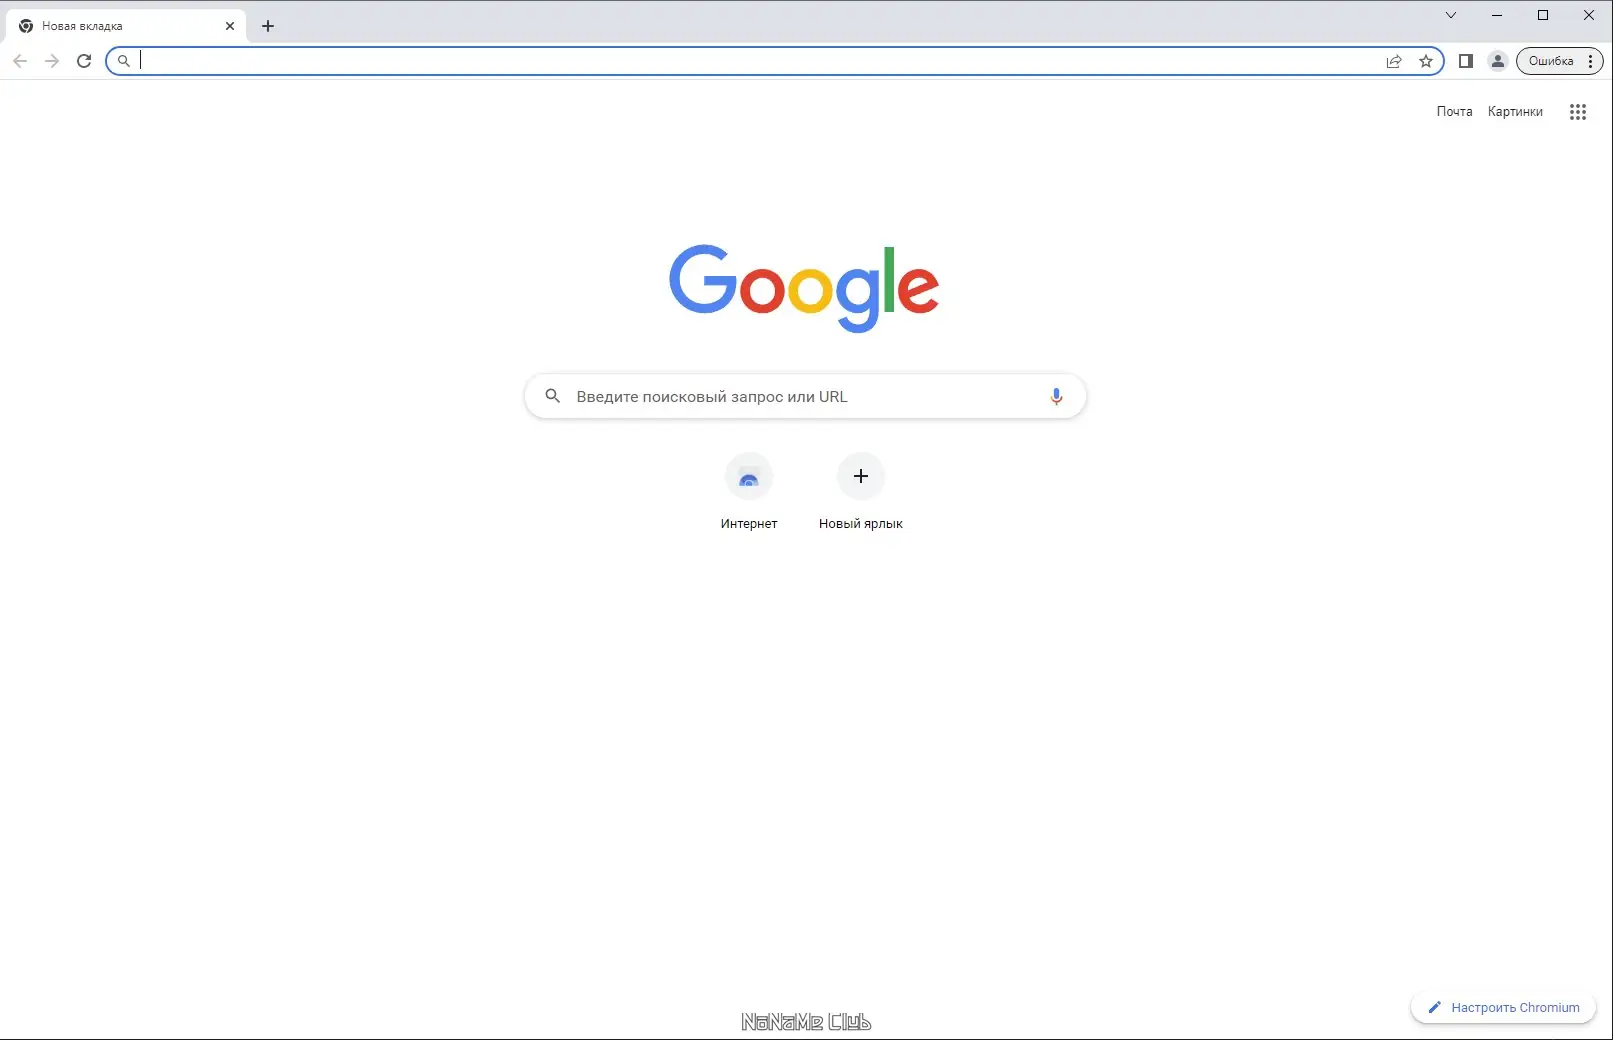This screenshot has height=1040, width=1613.
Task: Open the user profile avatar
Action: 1498,61
